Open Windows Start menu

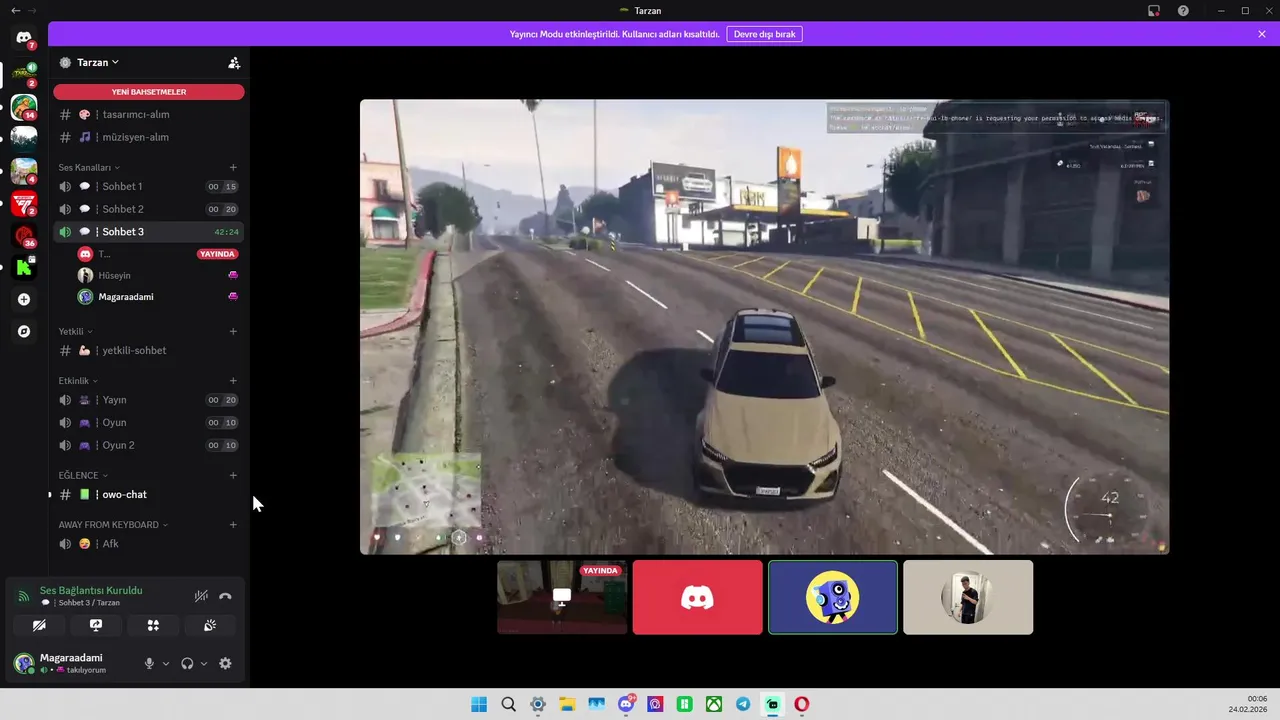pyautogui.click(x=479, y=704)
